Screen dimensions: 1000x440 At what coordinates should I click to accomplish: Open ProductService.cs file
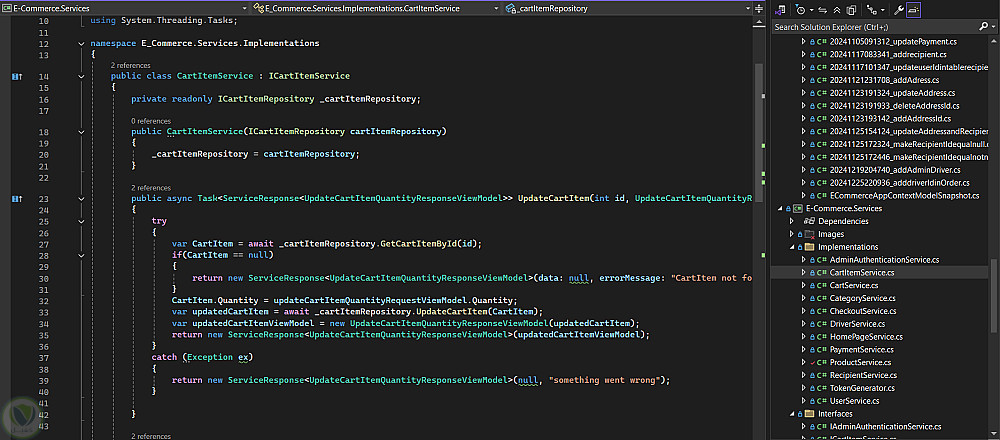click(x=860, y=362)
